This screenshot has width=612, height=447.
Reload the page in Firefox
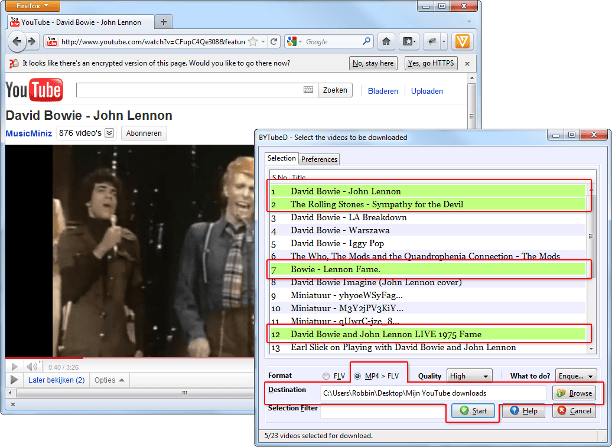[x=274, y=41]
